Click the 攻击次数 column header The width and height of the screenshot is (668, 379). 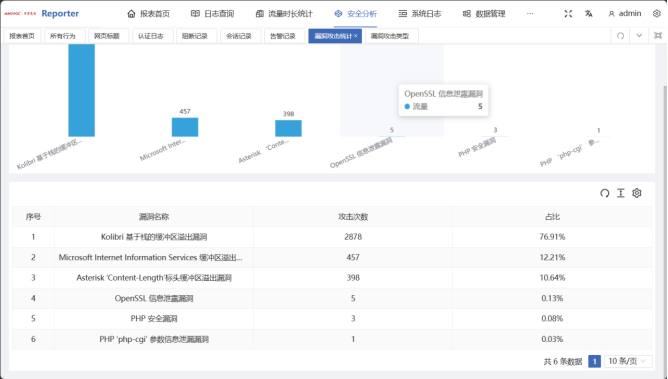click(x=353, y=217)
